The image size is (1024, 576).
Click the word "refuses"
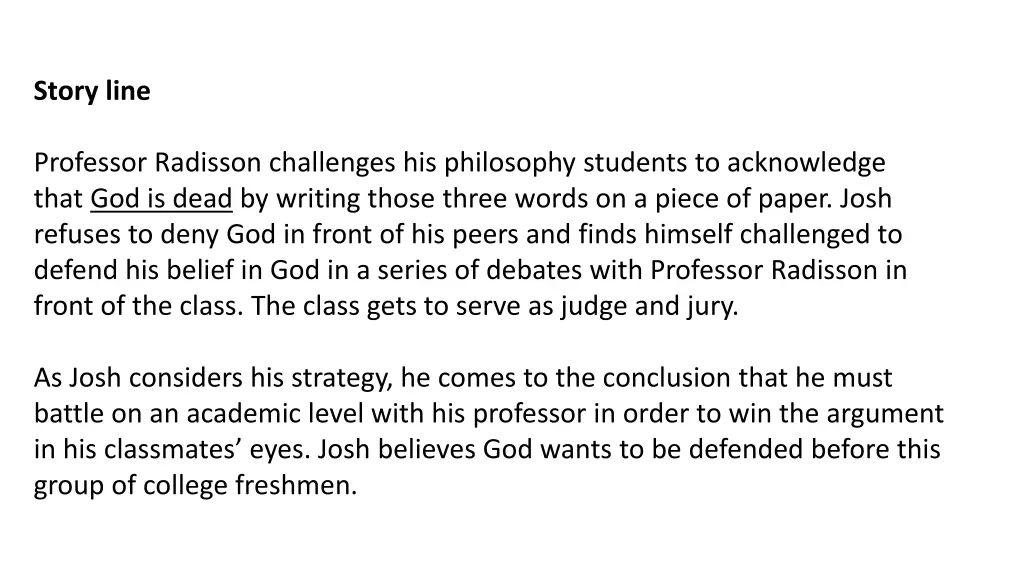[x=73, y=235]
